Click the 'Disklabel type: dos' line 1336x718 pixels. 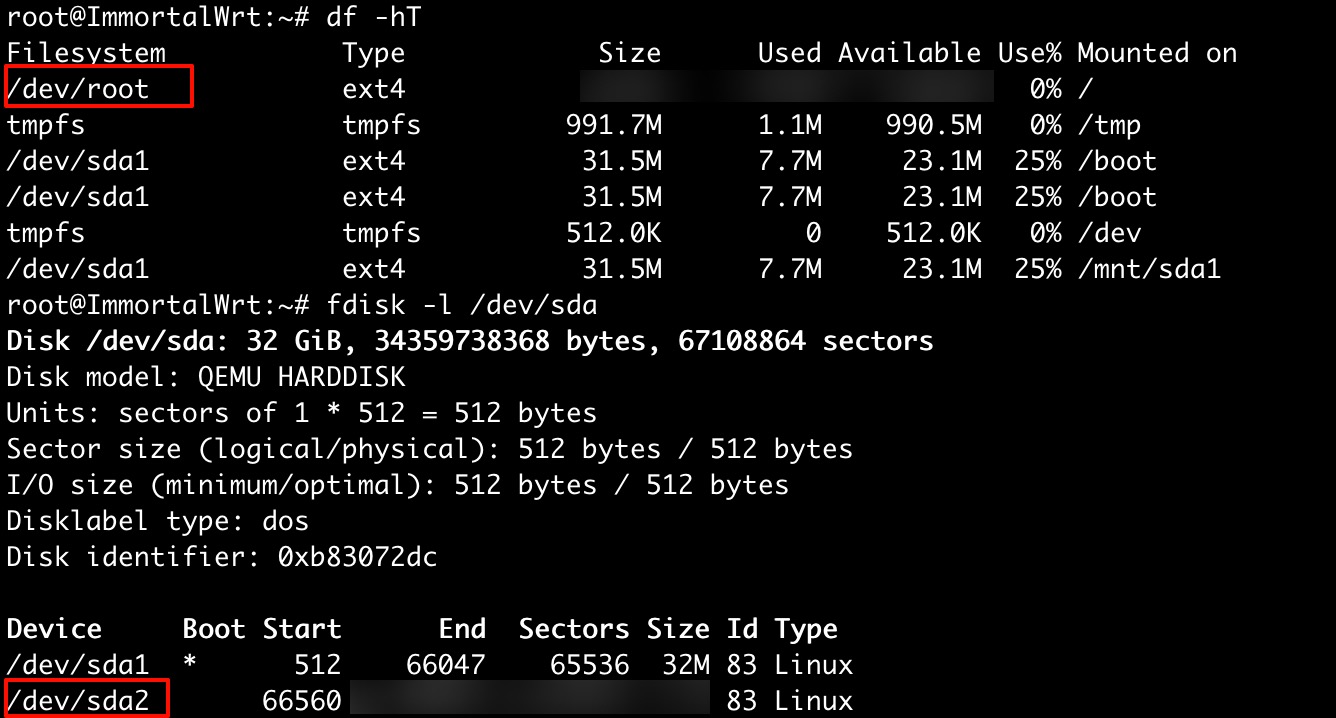pyautogui.click(x=158, y=521)
